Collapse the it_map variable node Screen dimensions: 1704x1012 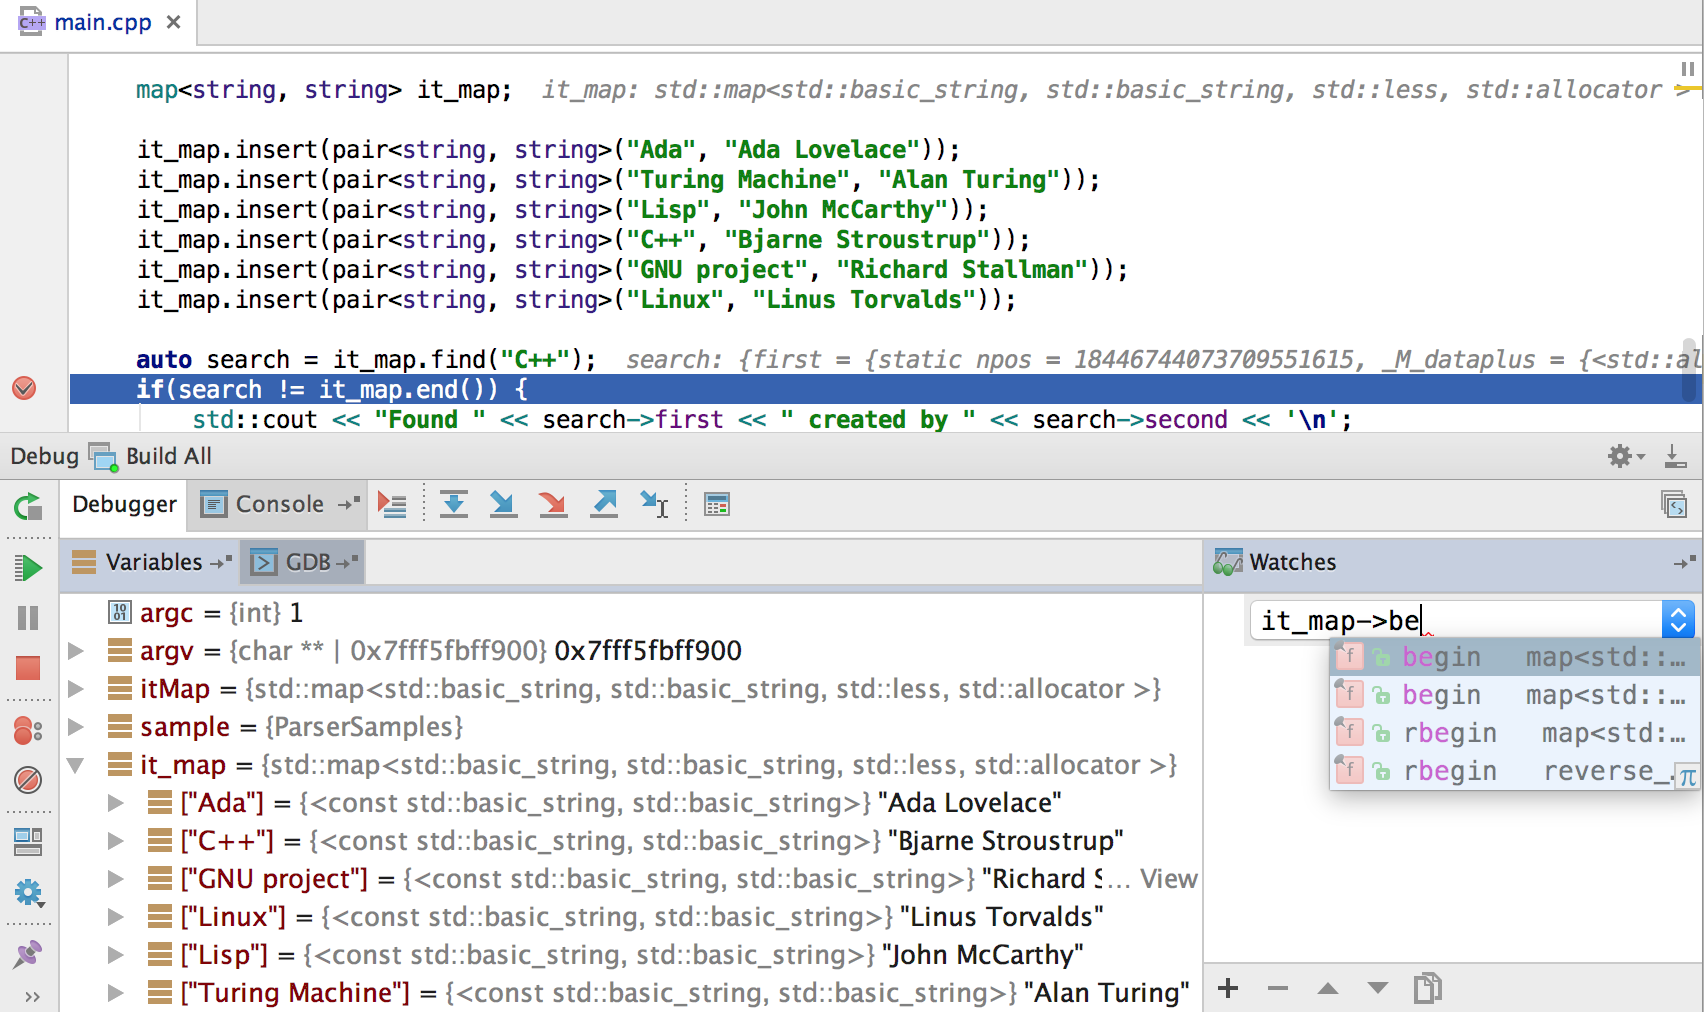[x=75, y=765]
